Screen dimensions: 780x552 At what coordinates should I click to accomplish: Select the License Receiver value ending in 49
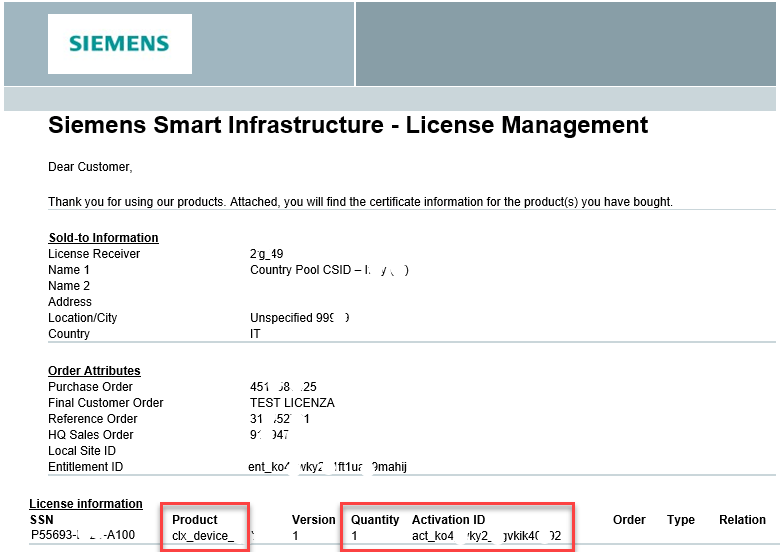tap(267, 254)
